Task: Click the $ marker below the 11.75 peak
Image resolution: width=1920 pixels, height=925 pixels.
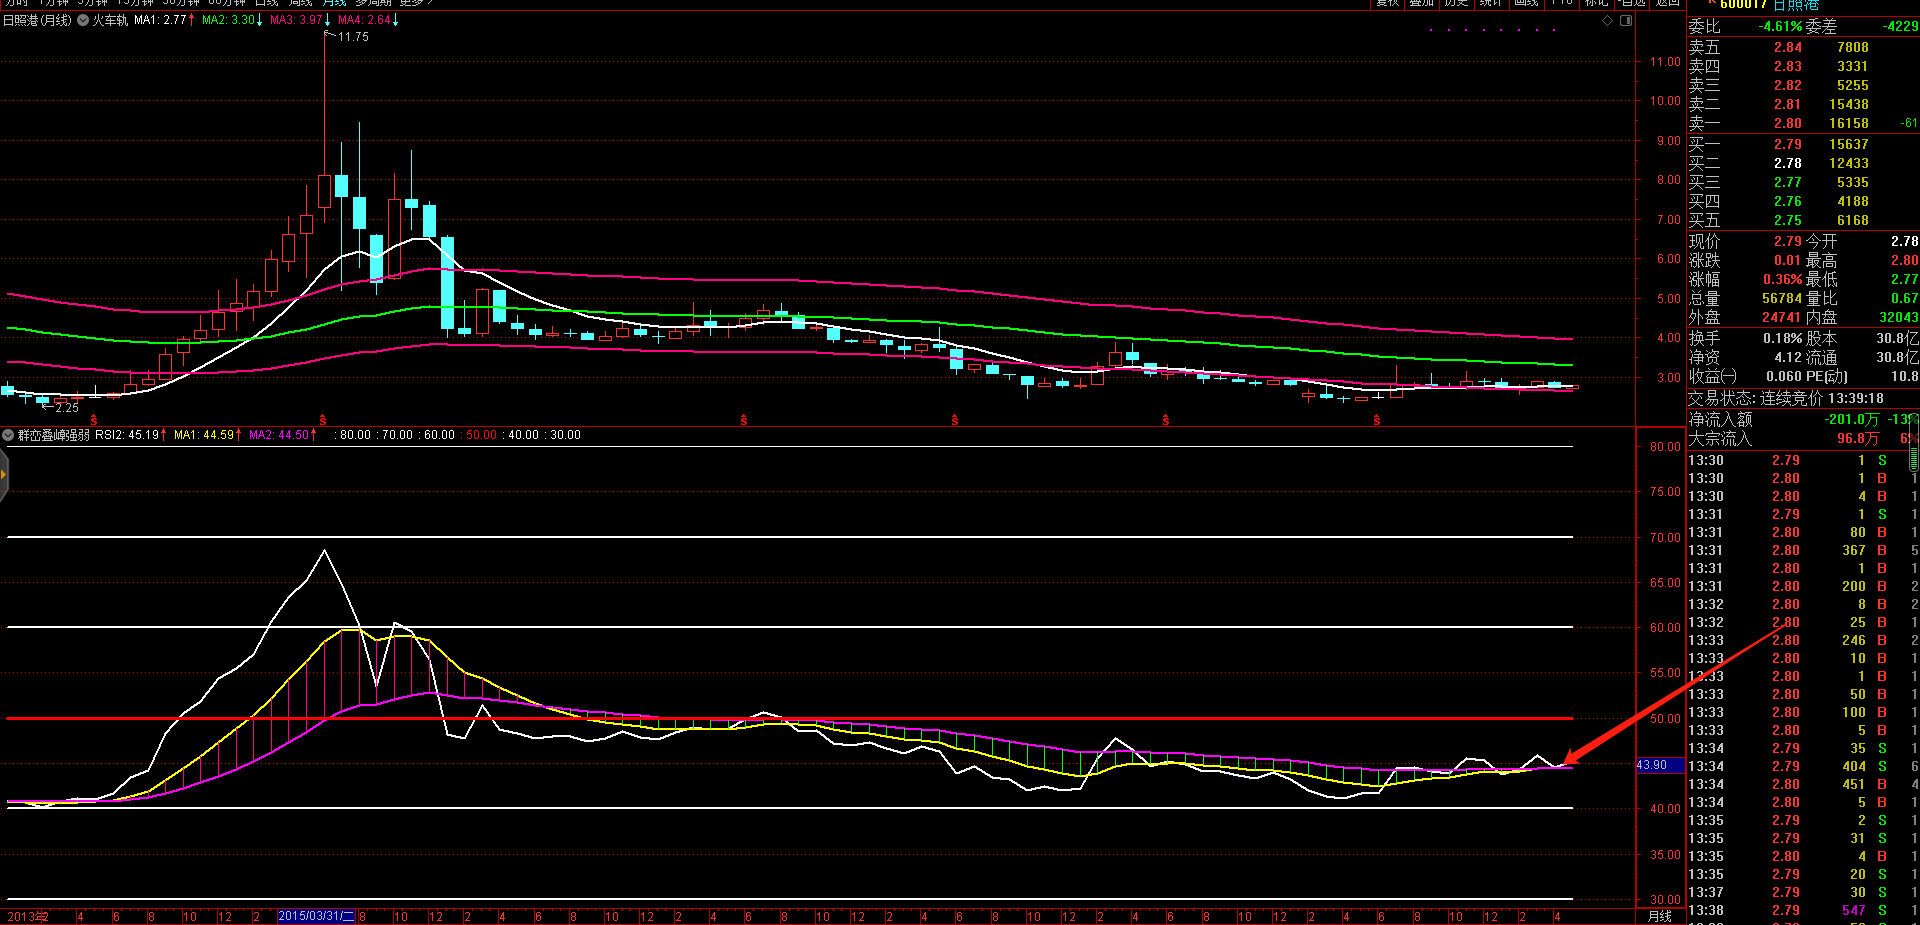Action: pos(323,420)
